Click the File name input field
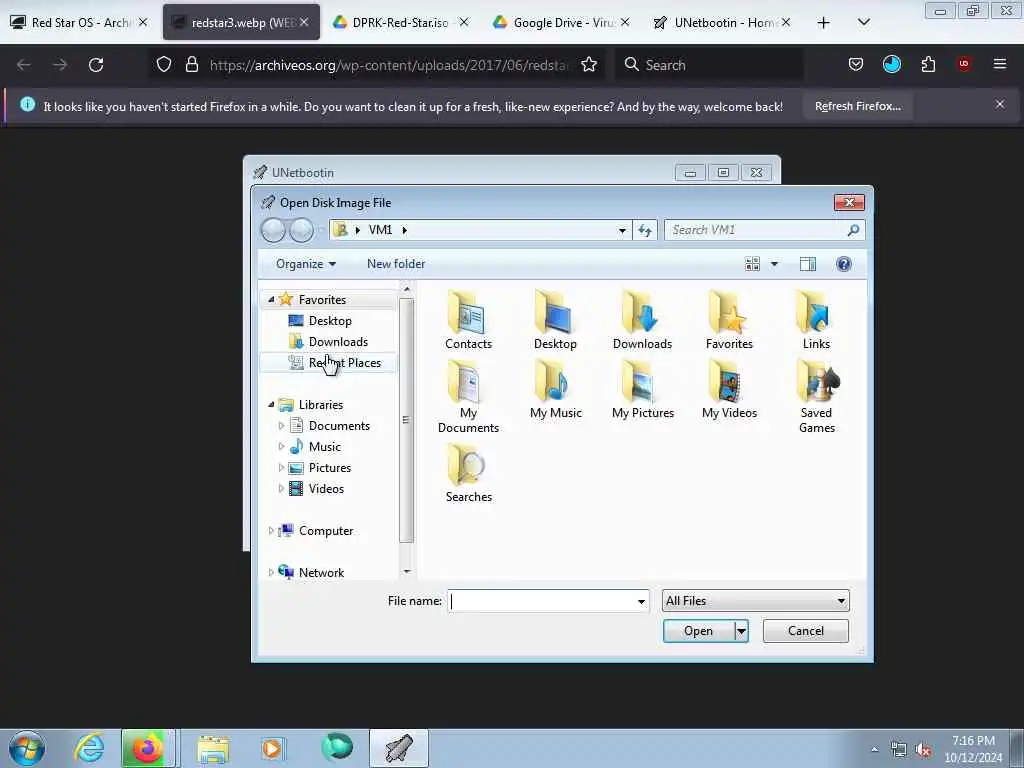Screen dimensions: 1024x768 pyautogui.click(x=541, y=601)
